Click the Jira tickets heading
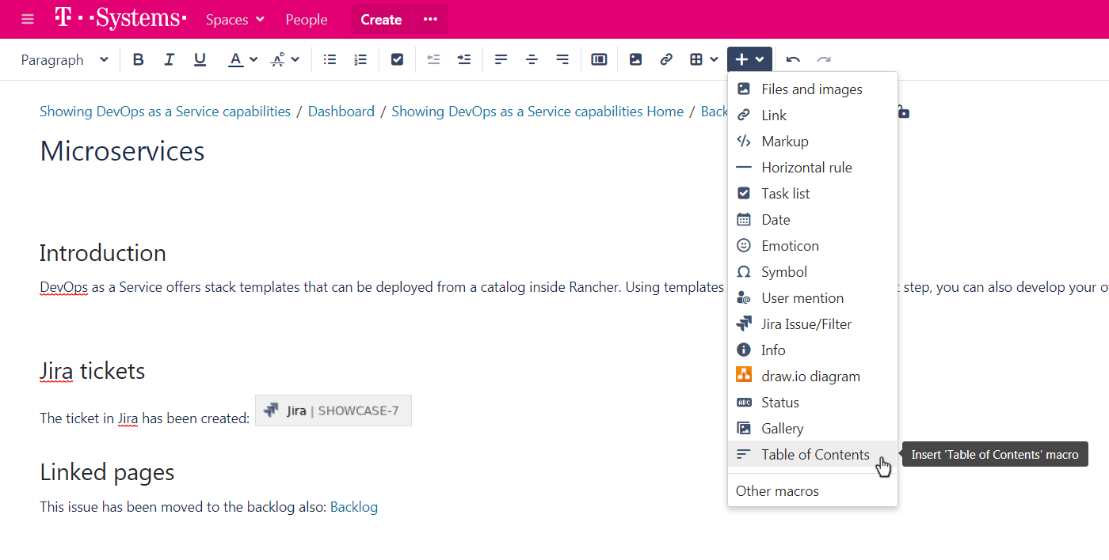Screen dimensions: 1109x560 tap(92, 371)
